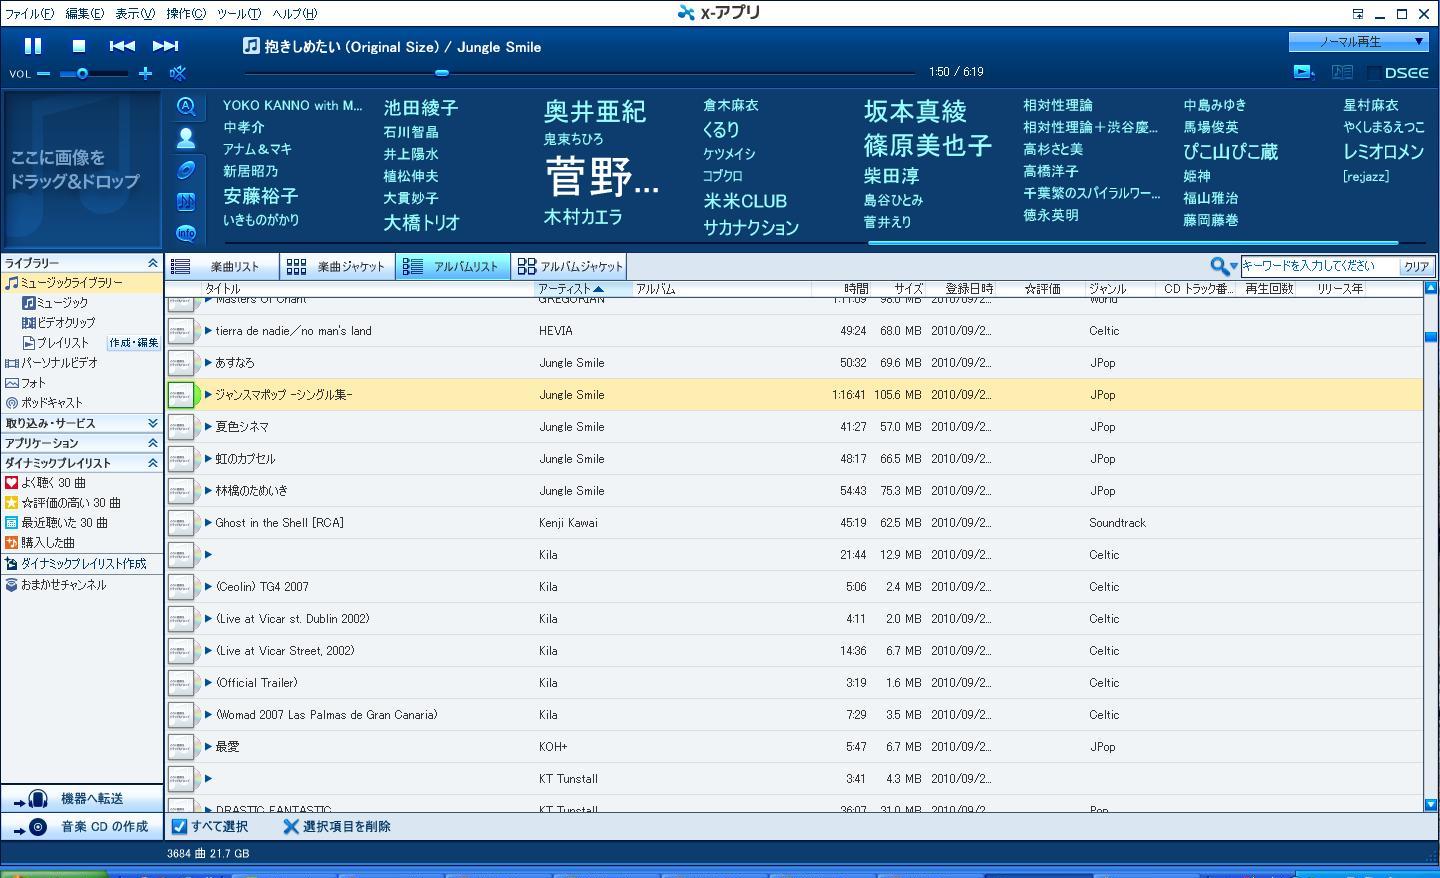1440x878 pixels.
Task: Stop playback
Action: point(79,45)
